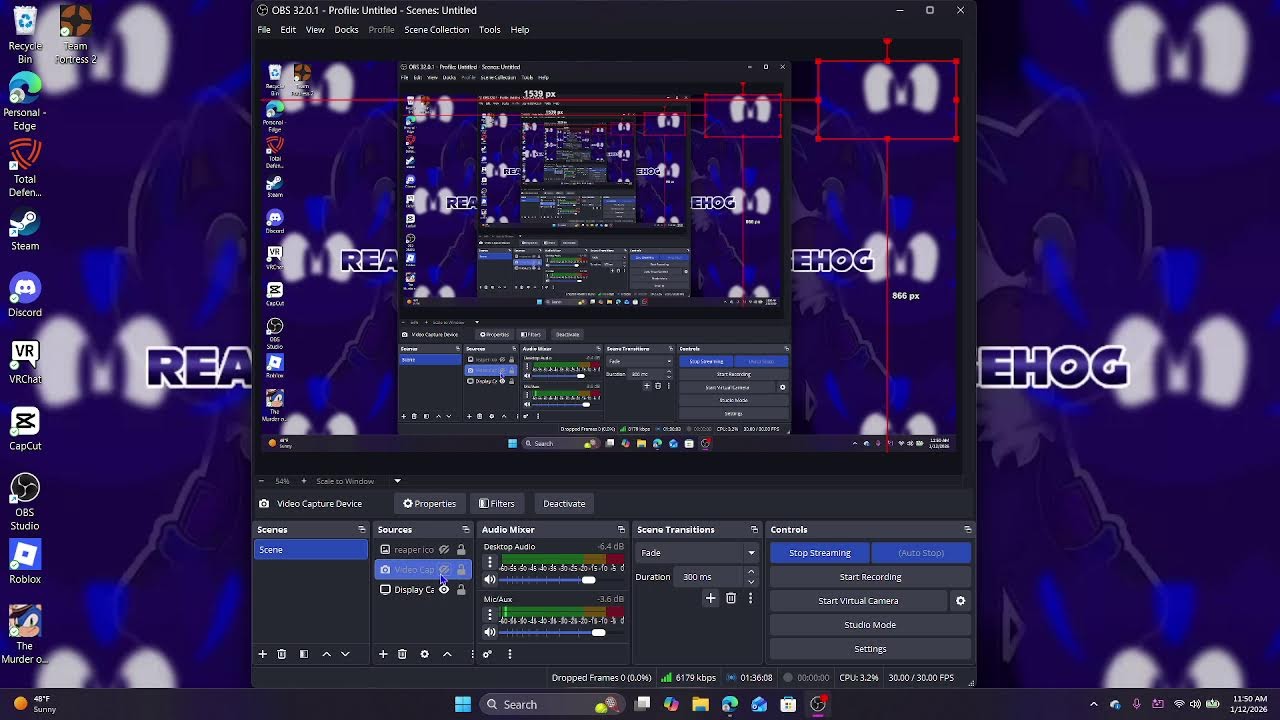
Task: Open virtual camera configuration gear
Action: click(961, 601)
